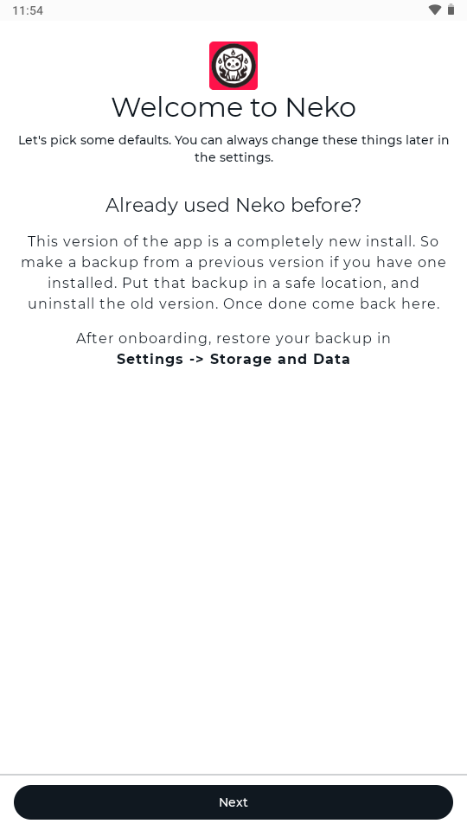Click the "the settings." line under the subtitle
This screenshot has height=830, width=467.
(x=234, y=158)
